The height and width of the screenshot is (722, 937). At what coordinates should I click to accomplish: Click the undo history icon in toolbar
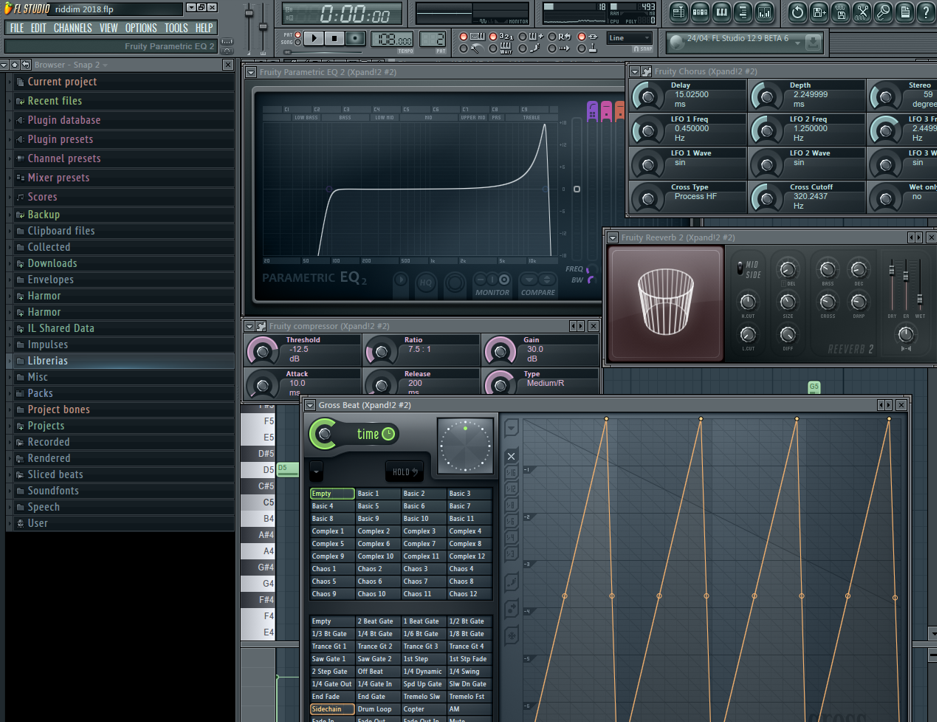point(797,11)
